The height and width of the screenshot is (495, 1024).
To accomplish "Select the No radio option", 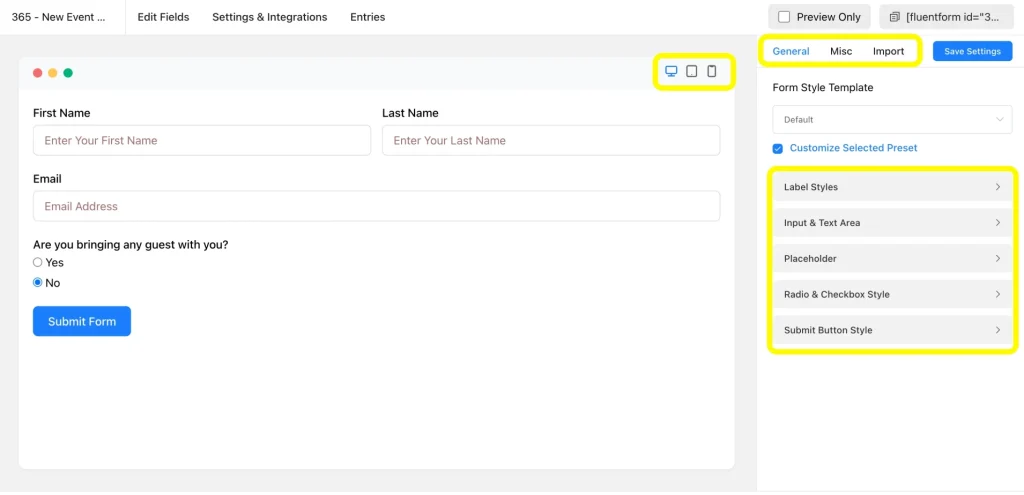I will [38, 283].
